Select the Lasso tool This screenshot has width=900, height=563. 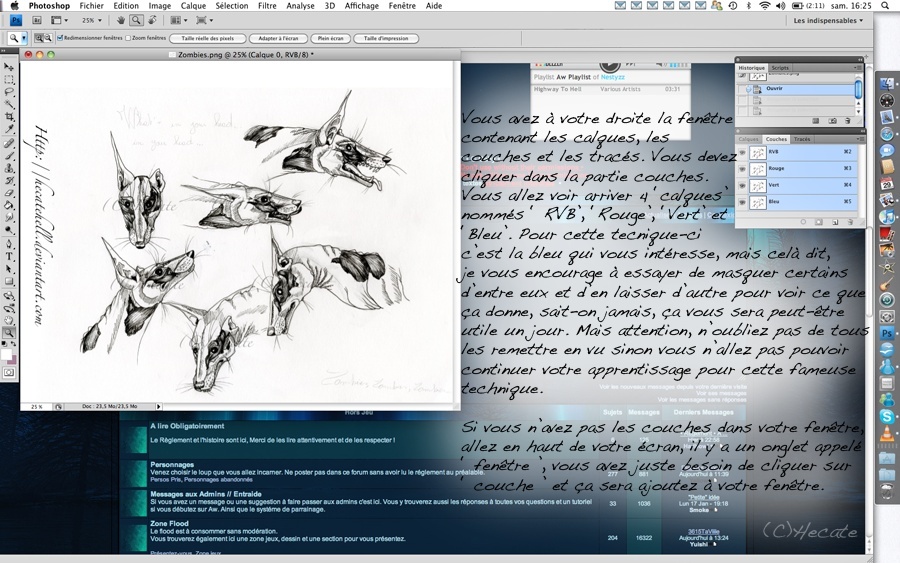click(x=9, y=91)
